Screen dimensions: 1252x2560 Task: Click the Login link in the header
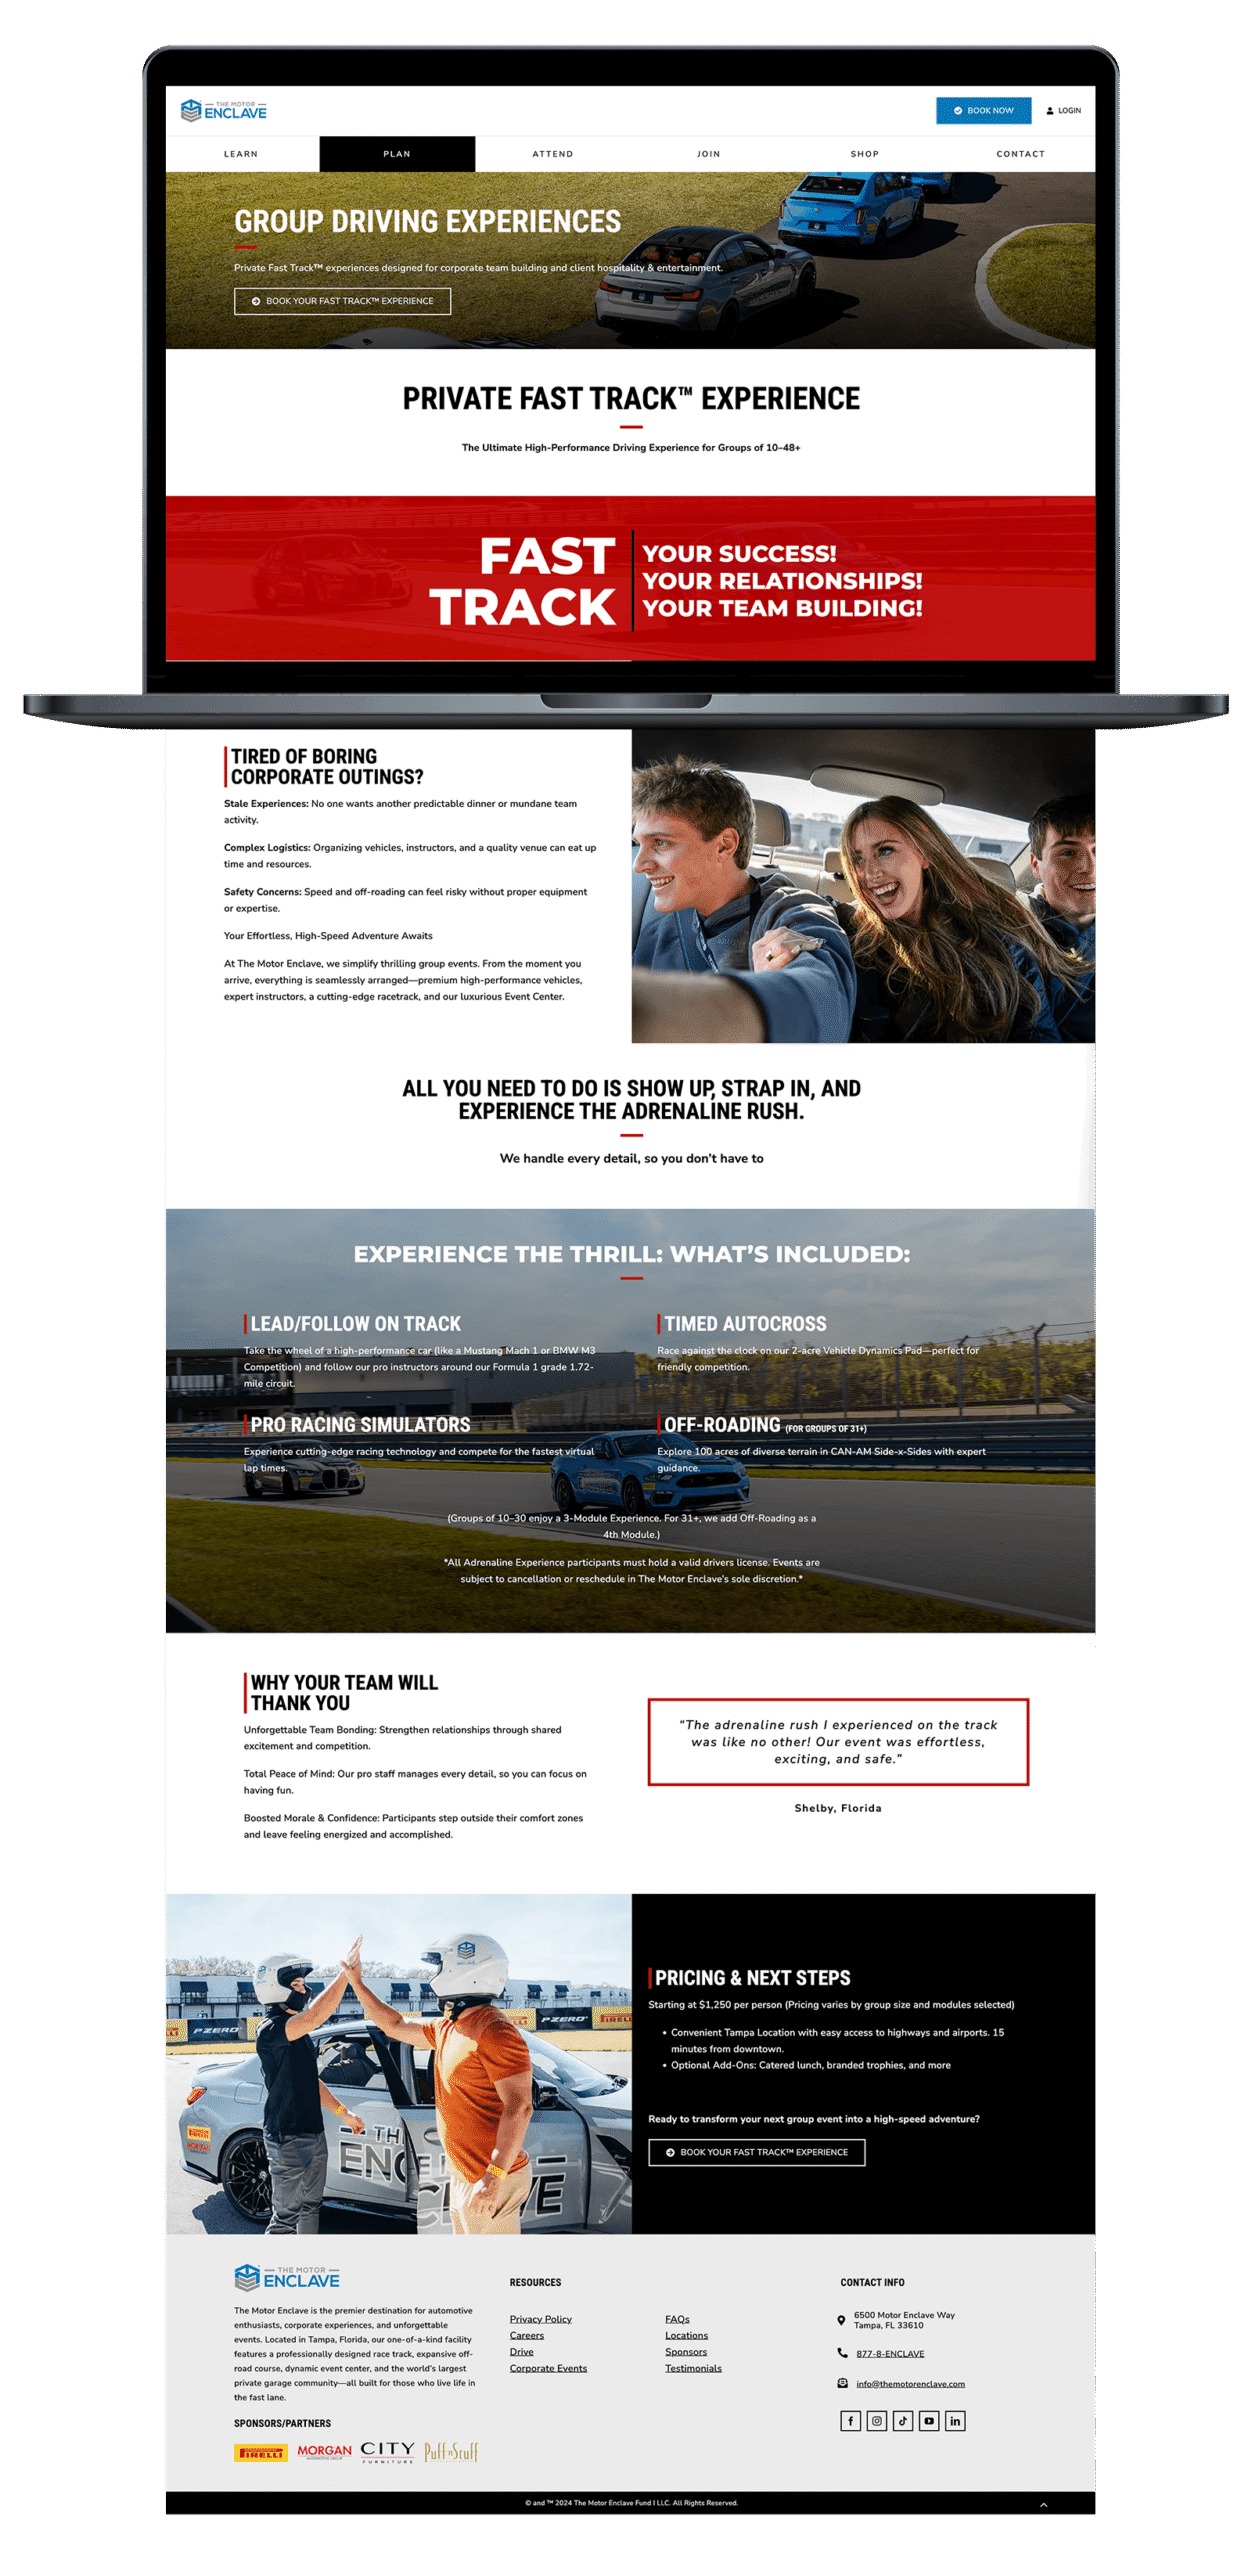click(1064, 111)
